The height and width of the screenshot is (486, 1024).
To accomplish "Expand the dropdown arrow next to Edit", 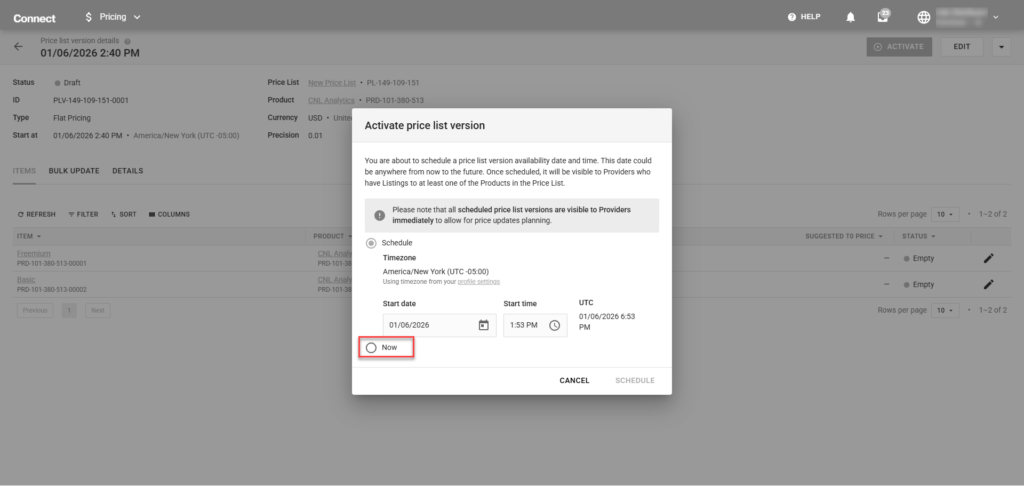I will point(1002,47).
